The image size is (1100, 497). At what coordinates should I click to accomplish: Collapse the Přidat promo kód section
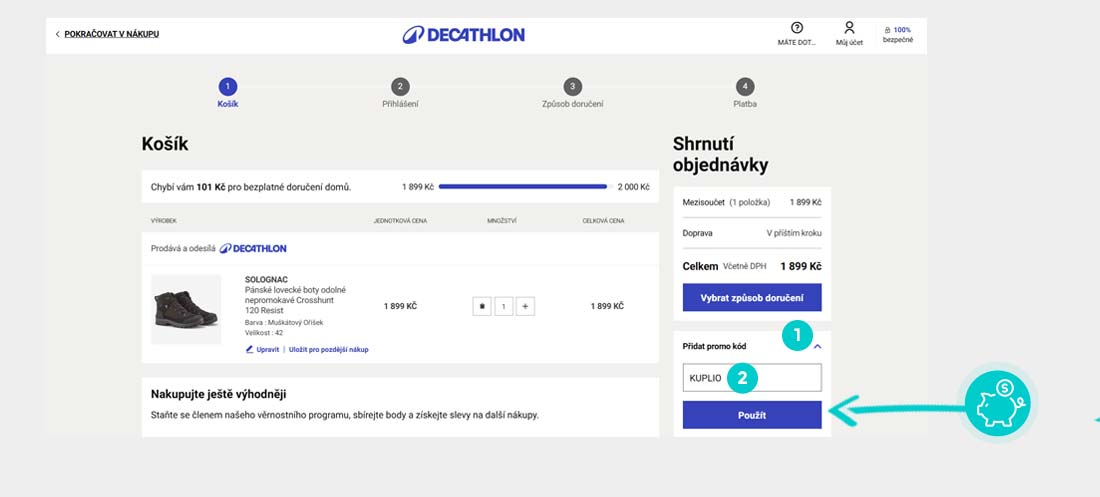point(817,346)
